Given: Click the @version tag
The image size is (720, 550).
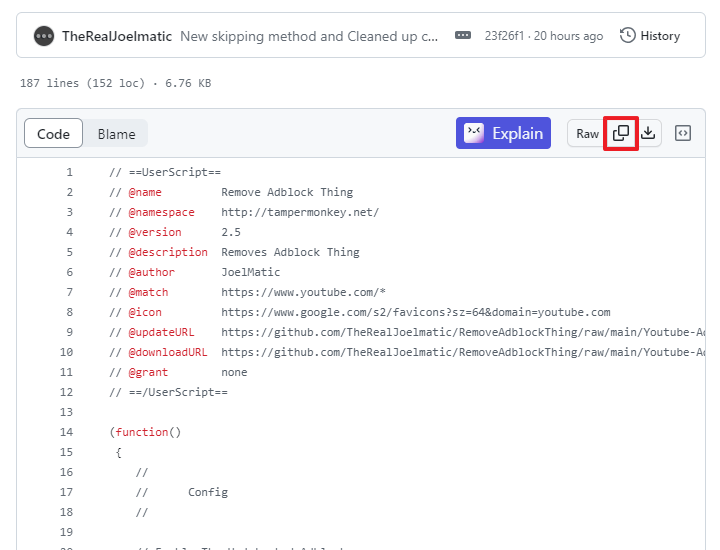Looking at the screenshot, I should [x=155, y=232].
